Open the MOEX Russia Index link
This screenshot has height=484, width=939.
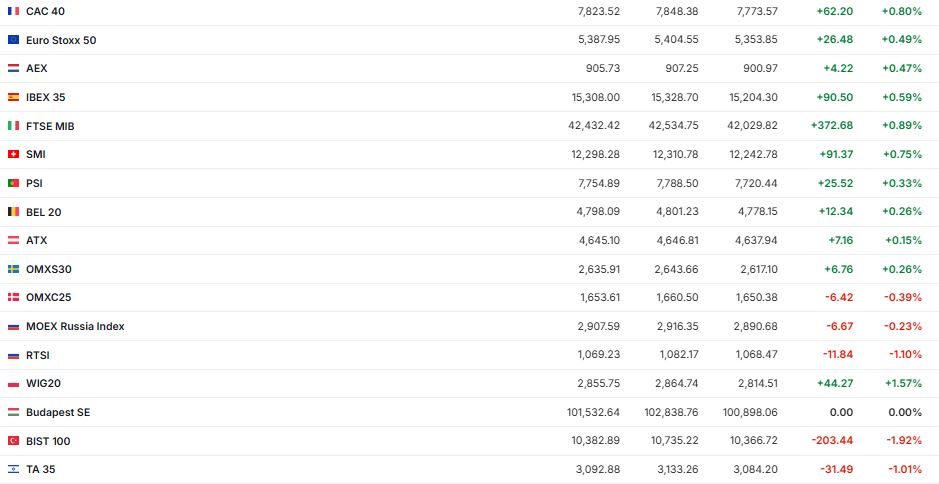(75, 326)
